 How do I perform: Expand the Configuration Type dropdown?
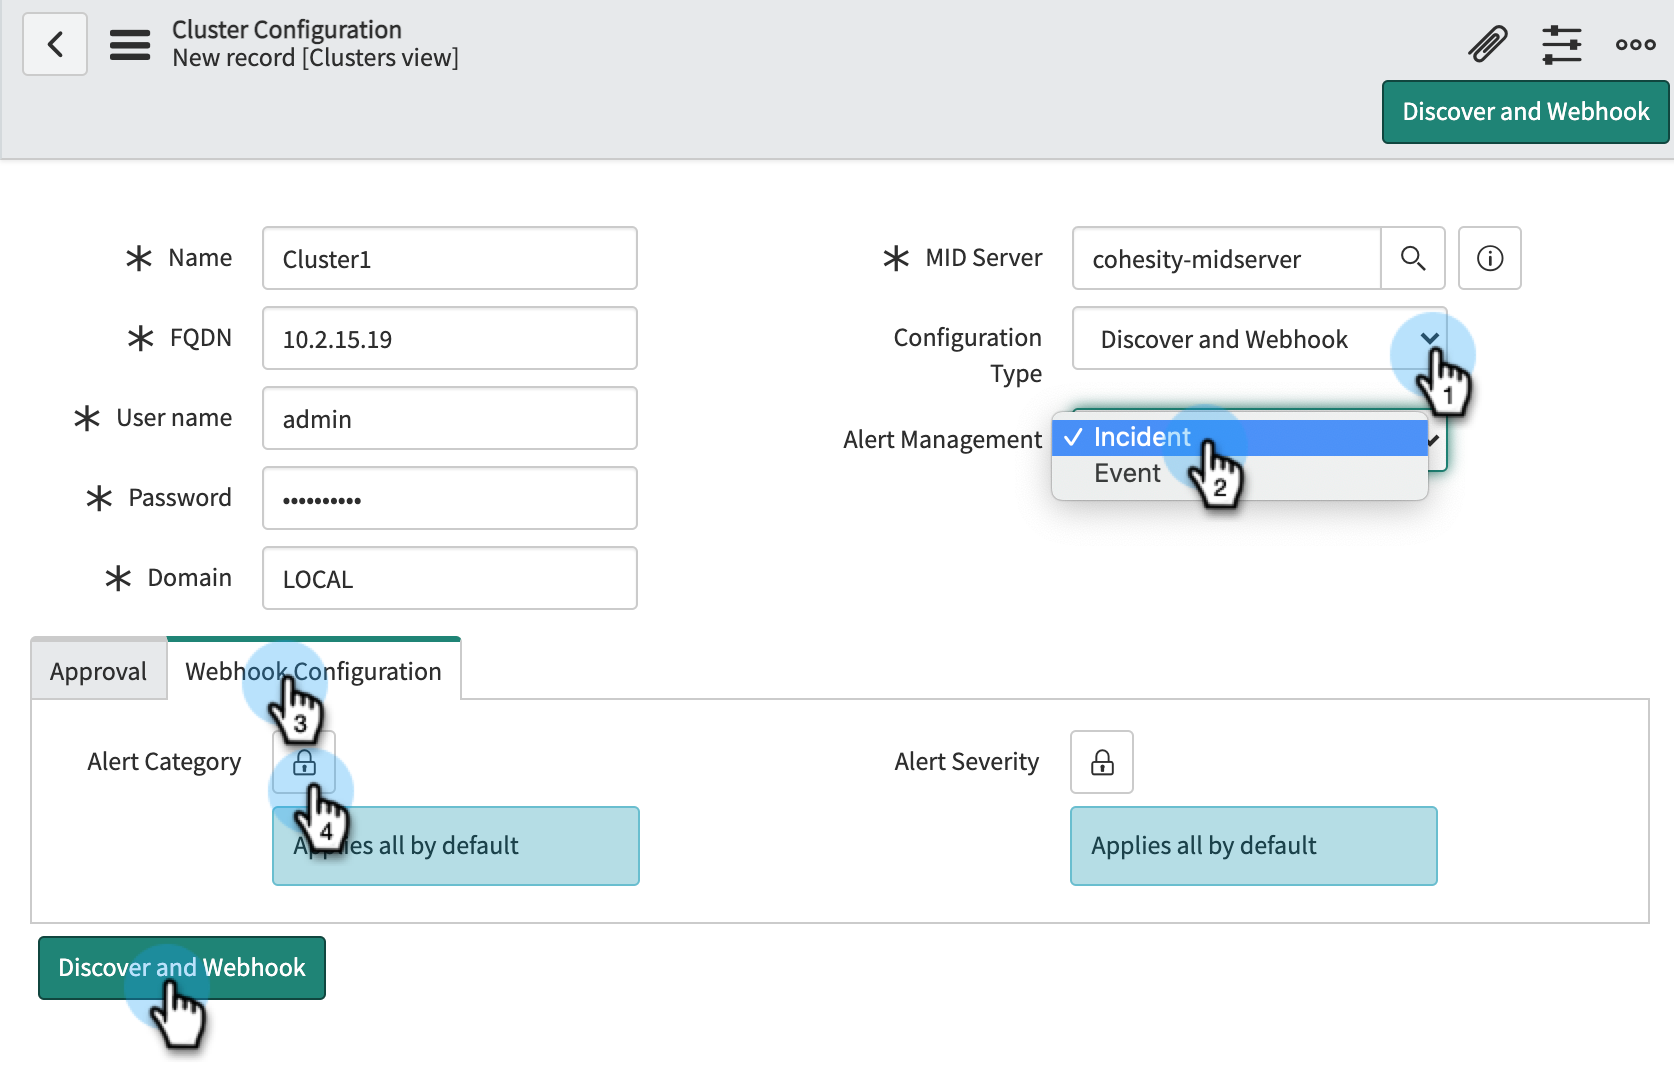click(1431, 339)
